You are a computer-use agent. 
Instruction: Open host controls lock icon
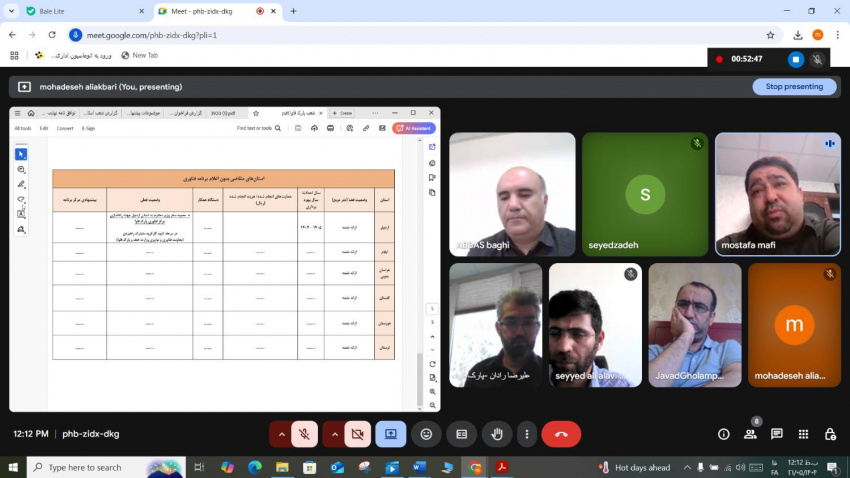830,434
